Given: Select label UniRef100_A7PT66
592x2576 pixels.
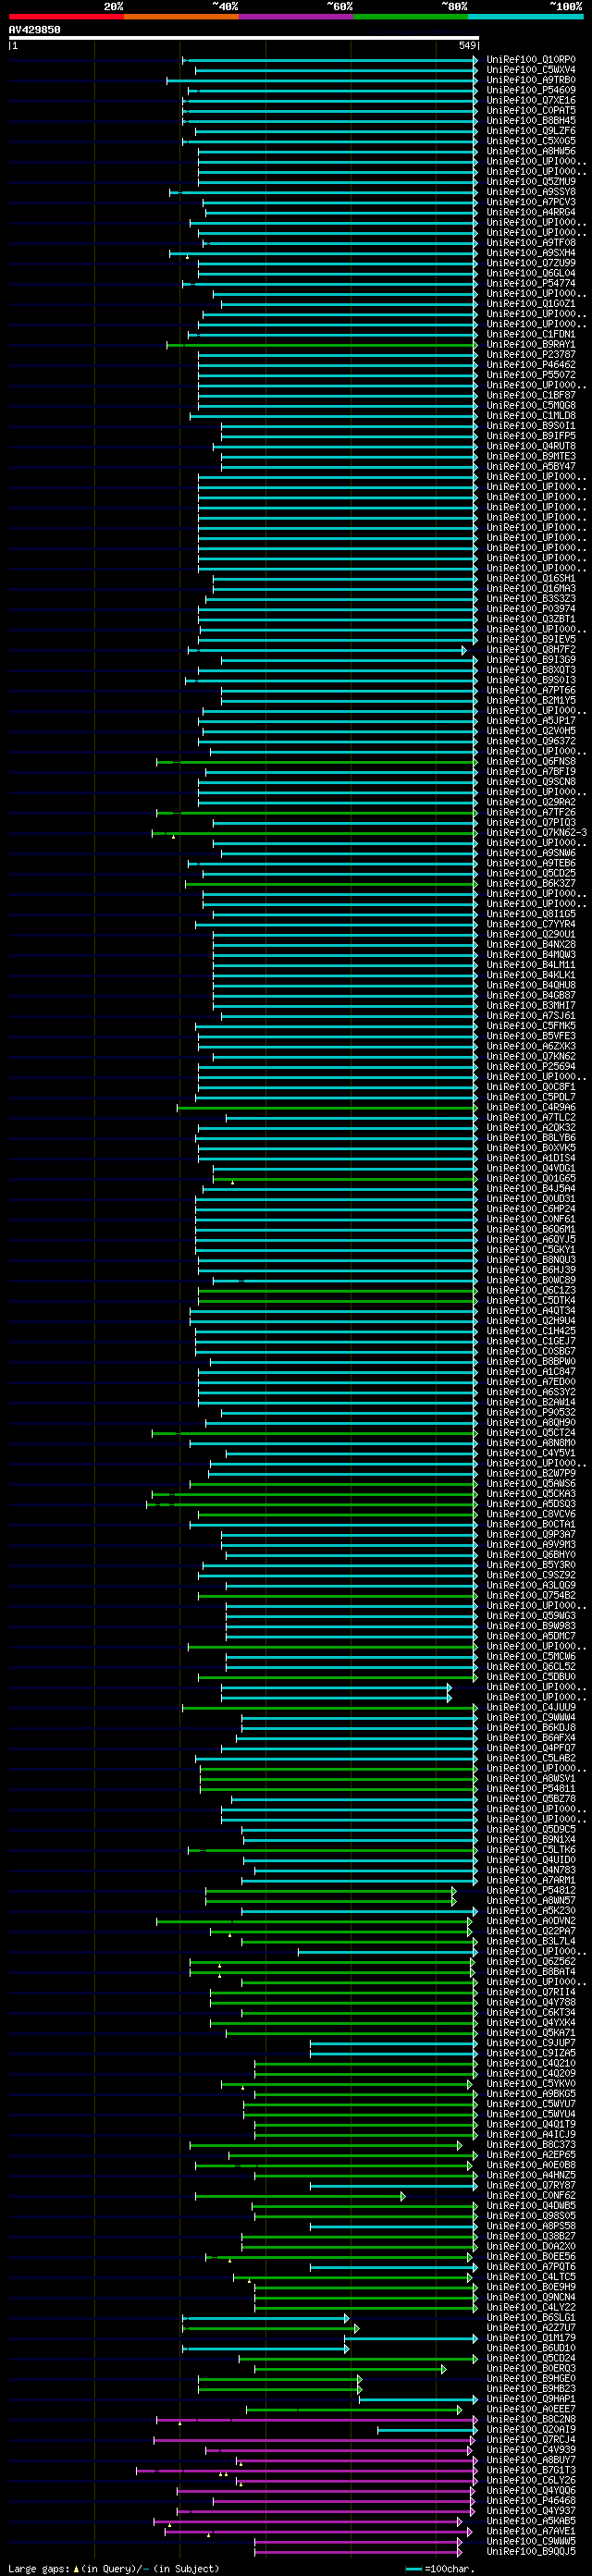Looking at the screenshot, I should pyautogui.click(x=531, y=690).
